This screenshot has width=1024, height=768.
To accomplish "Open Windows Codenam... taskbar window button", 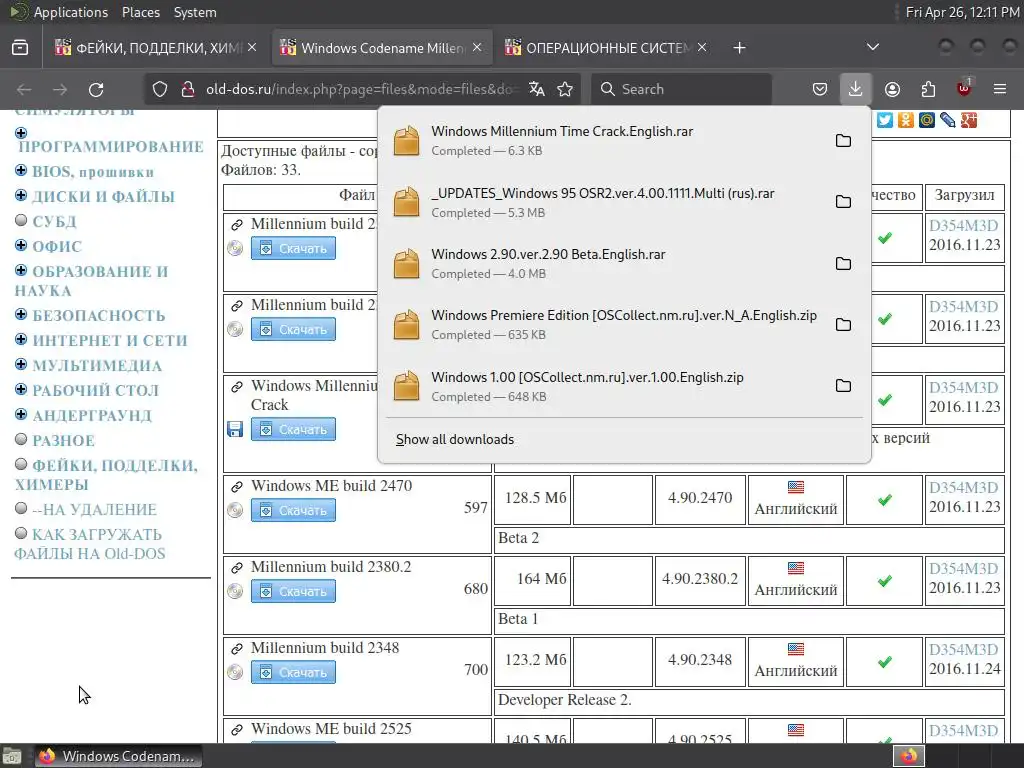I will 118,756.
